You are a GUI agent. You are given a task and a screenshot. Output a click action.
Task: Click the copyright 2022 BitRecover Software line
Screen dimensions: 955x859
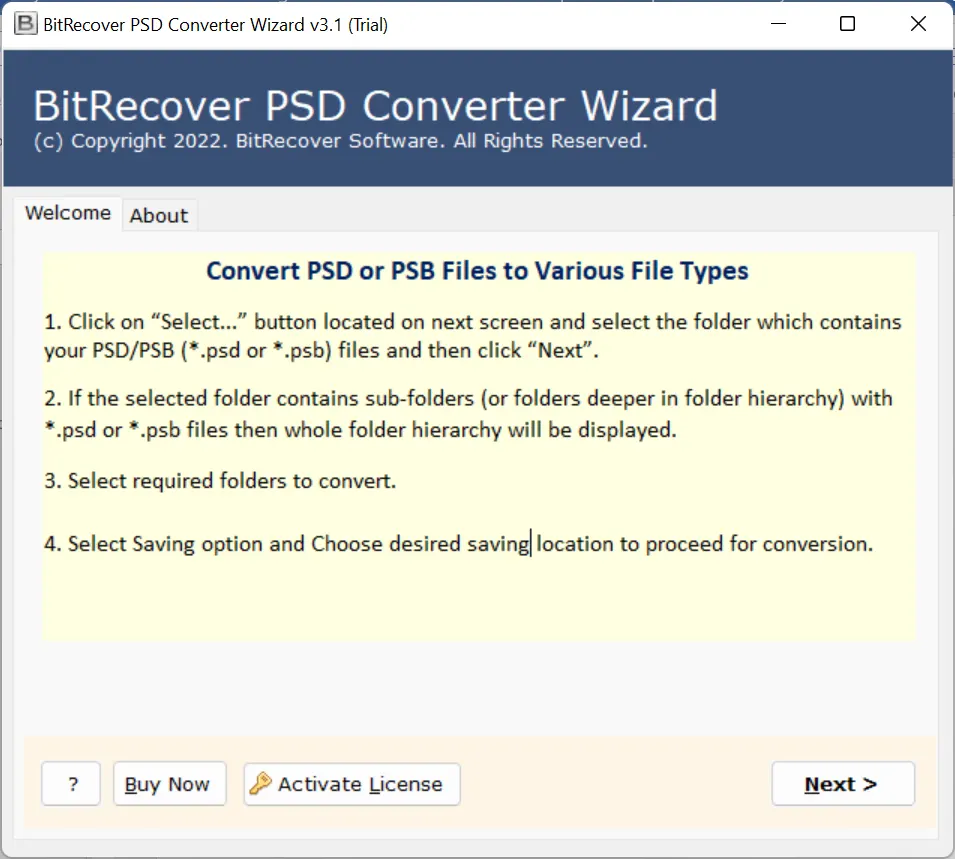point(340,141)
